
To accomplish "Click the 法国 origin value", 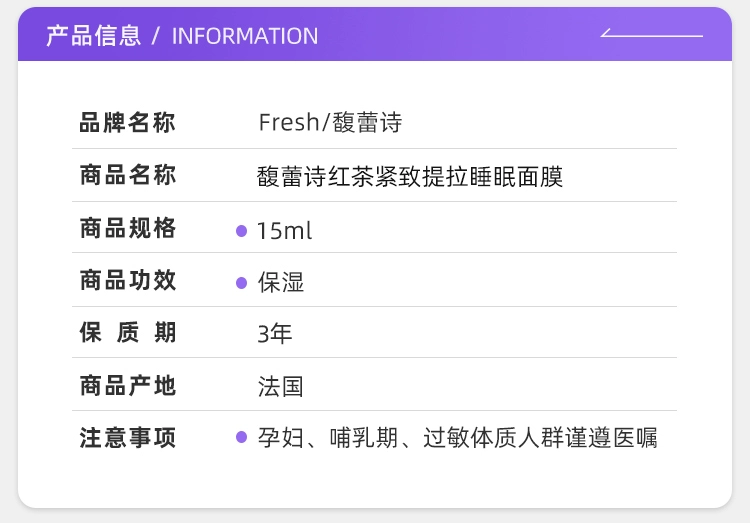I will click(280, 386).
